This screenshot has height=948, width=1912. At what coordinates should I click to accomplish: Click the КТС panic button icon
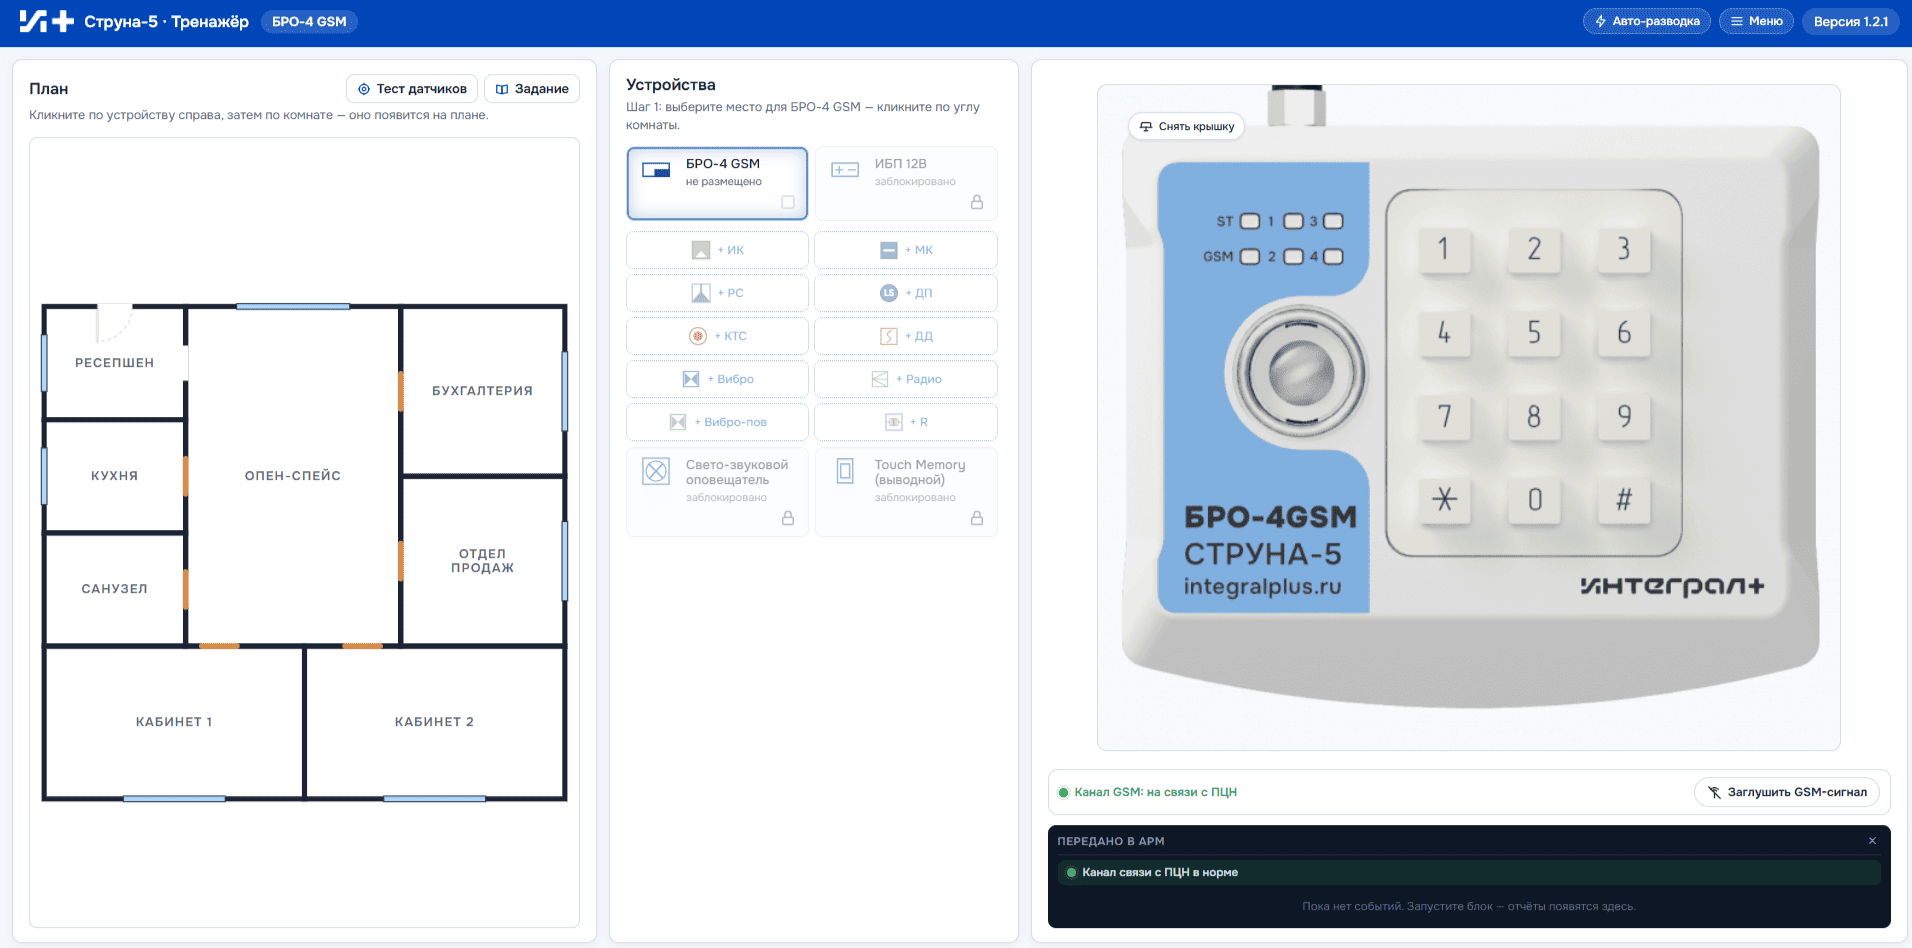pos(698,336)
